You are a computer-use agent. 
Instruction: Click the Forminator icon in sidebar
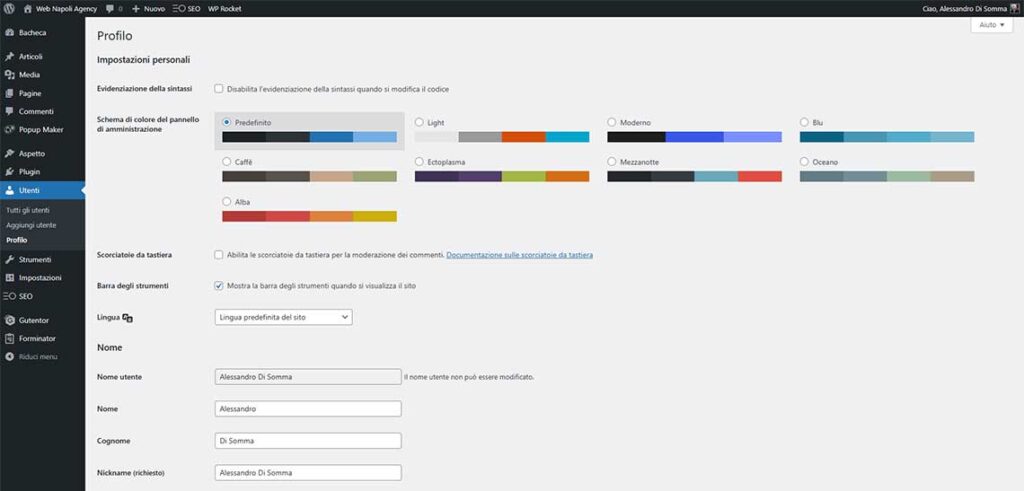click(9, 338)
